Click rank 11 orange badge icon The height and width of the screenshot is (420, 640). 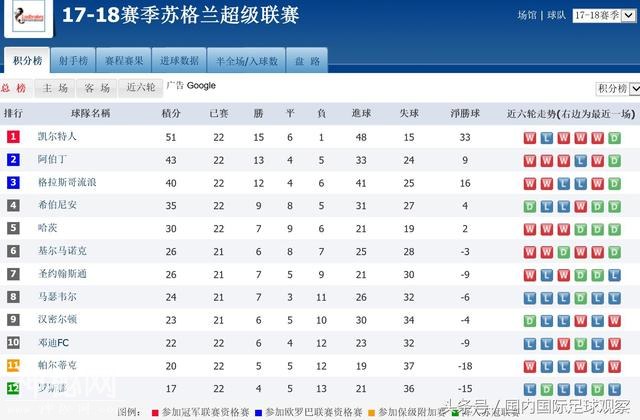pos(13,366)
